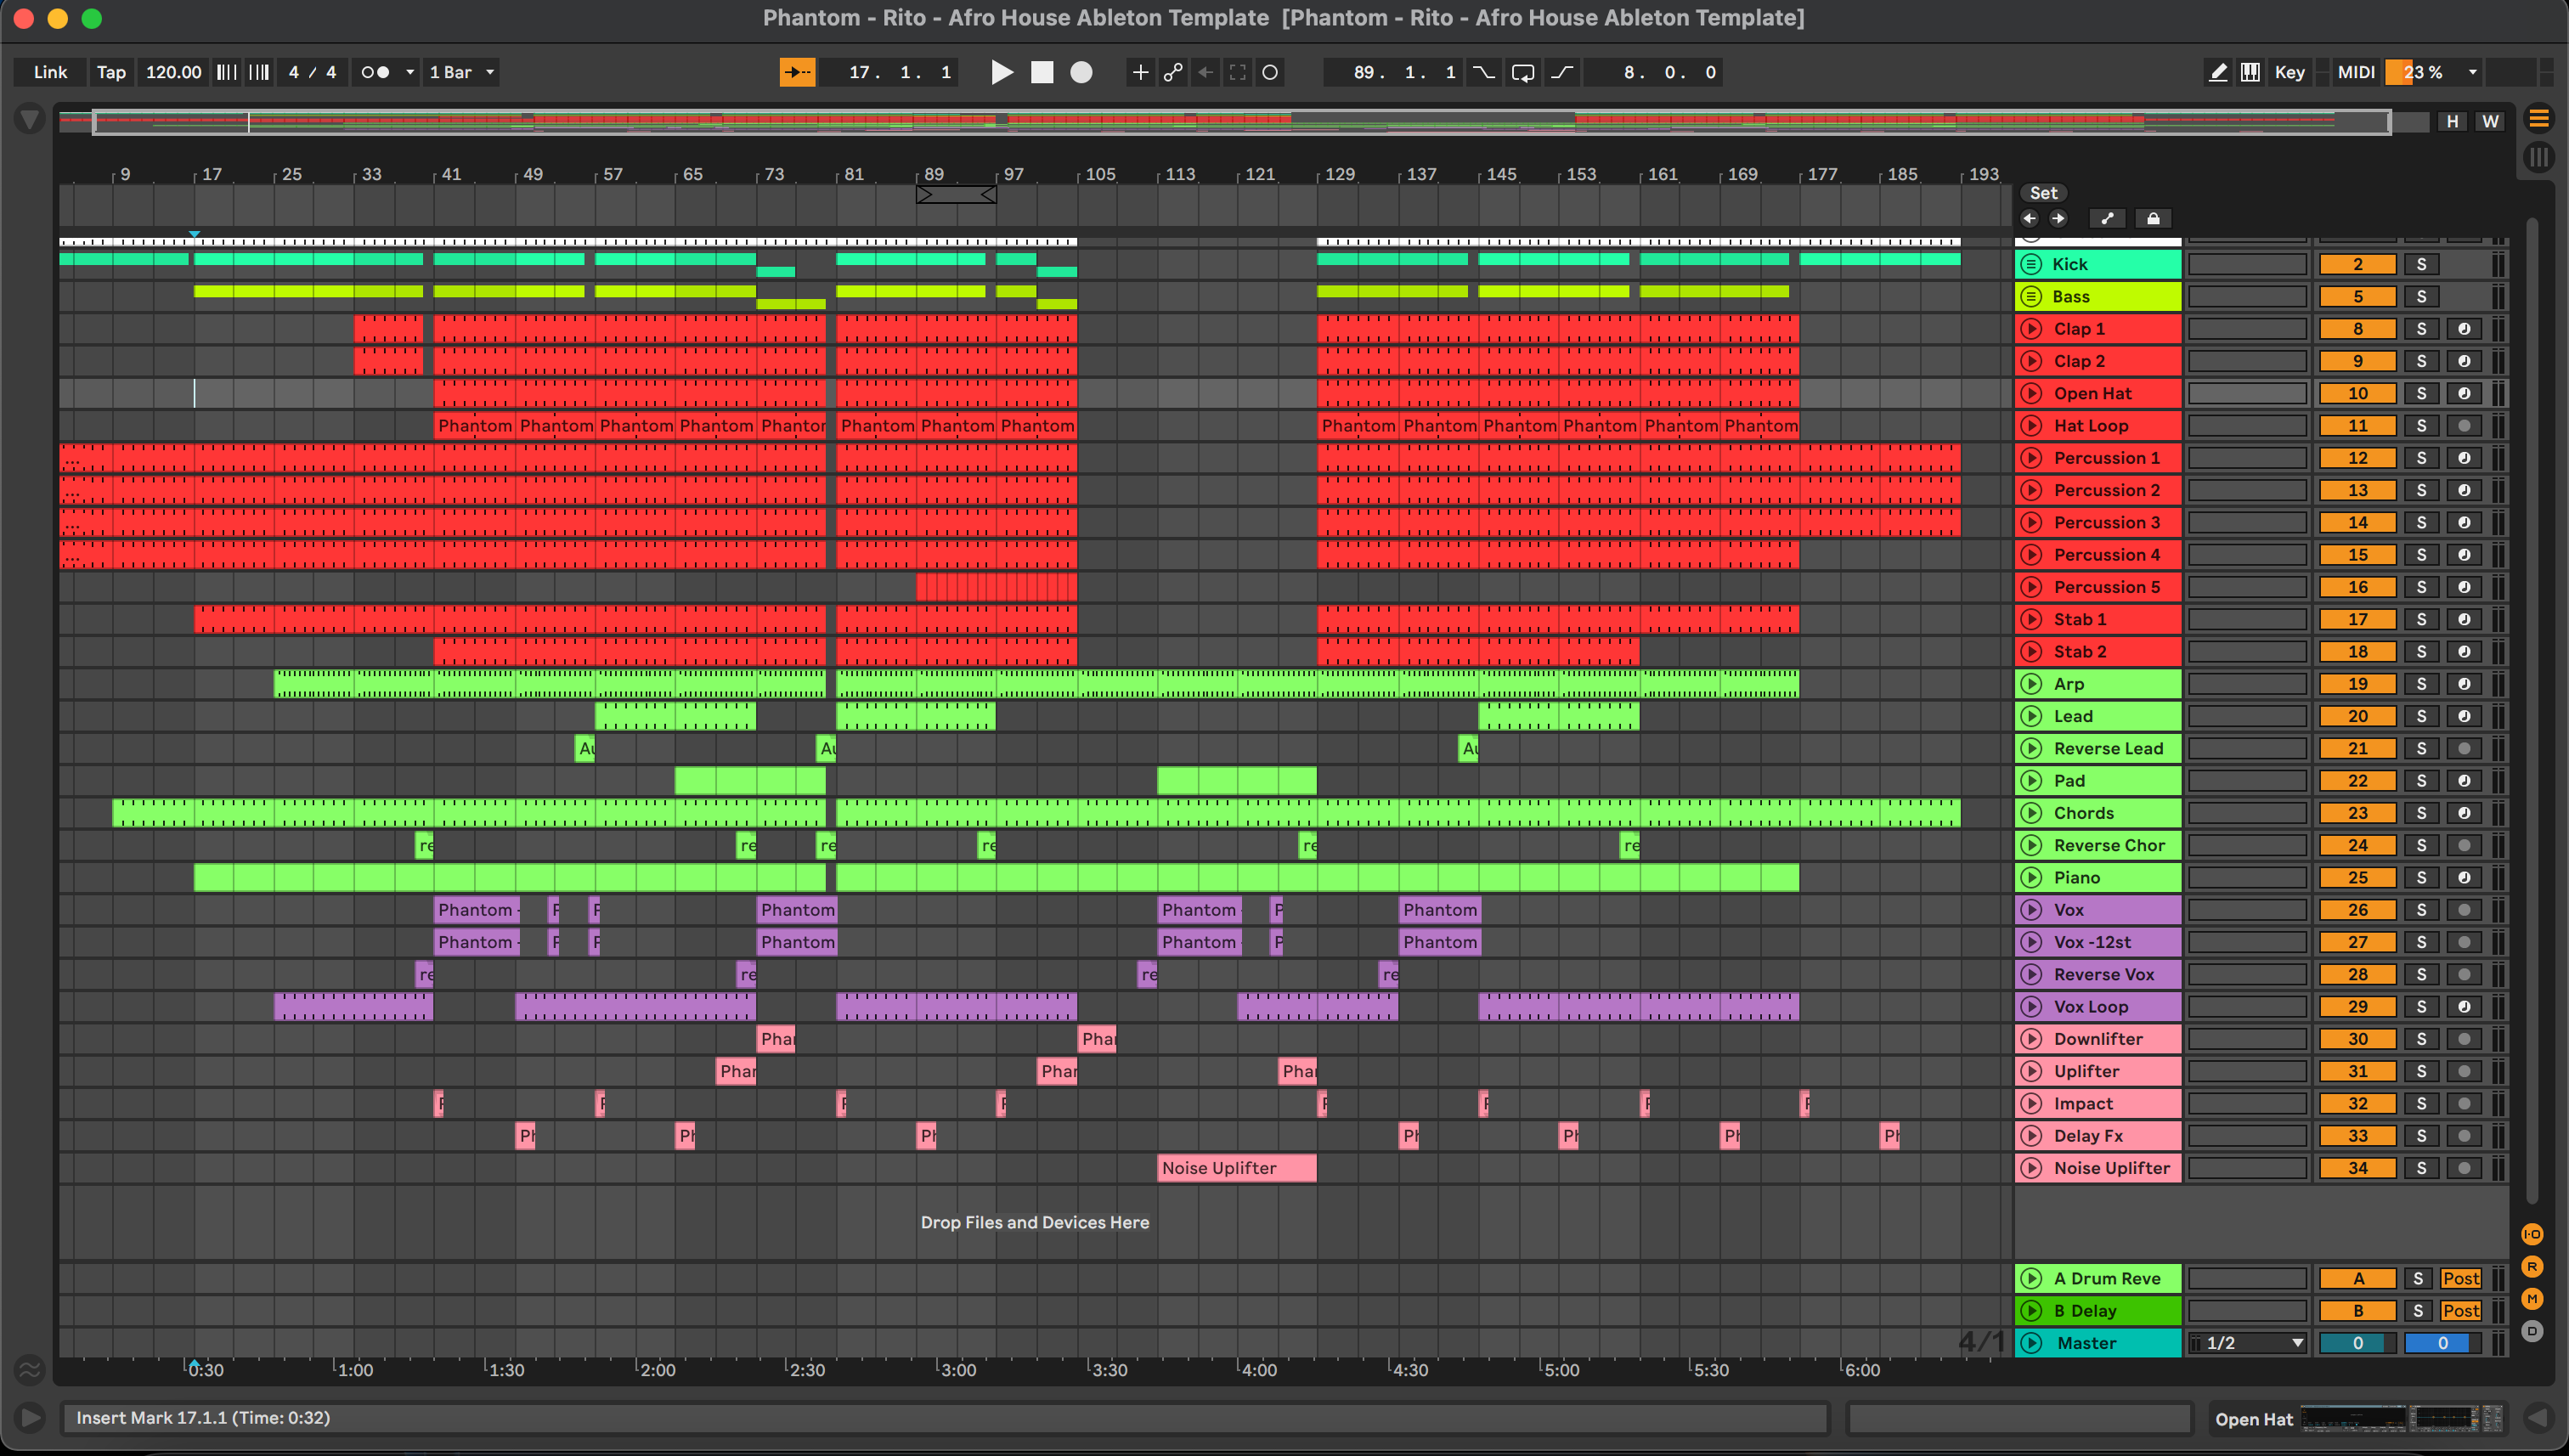
Task: Click the Lock Envelopes padlock icon
Action: pyautogui.click(x=2153, y=219)
